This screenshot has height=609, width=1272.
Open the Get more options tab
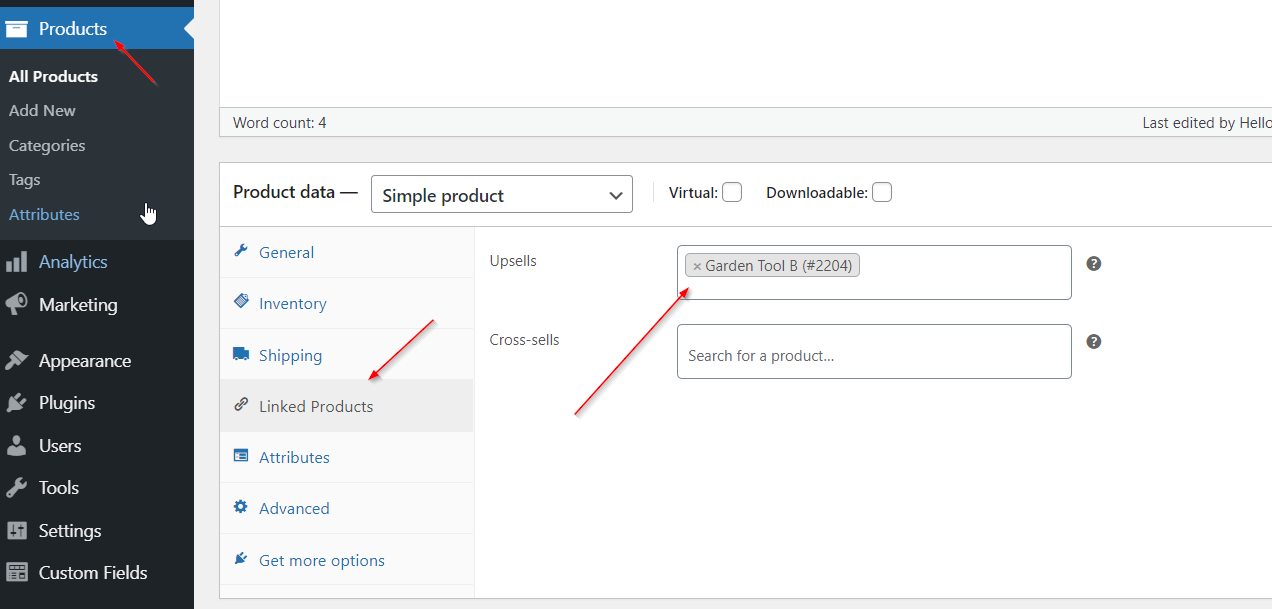[x=321, y=561]
